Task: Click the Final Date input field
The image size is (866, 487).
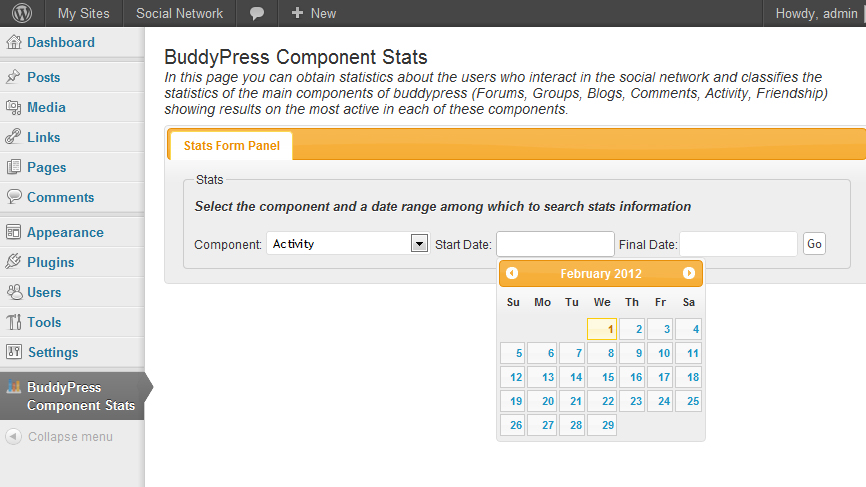Action: (738, 244)
